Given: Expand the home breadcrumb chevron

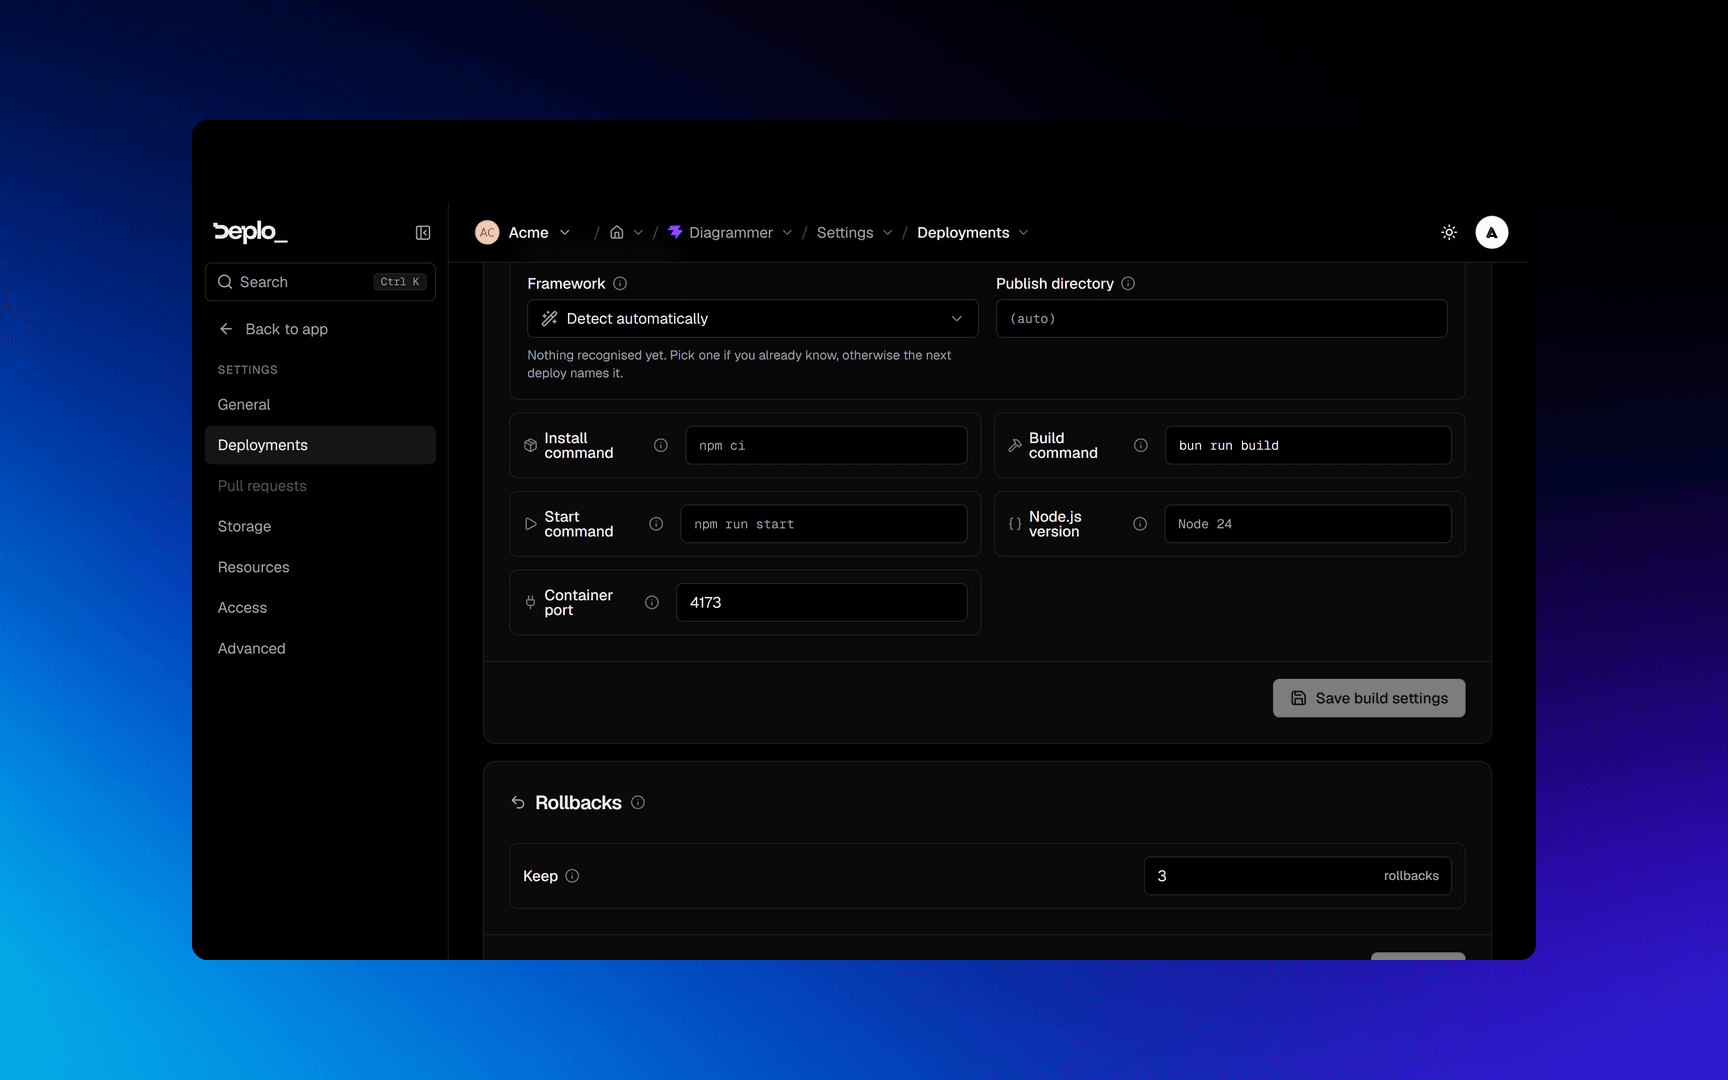Looking at the screenshot, I should [x=638, y=232].
